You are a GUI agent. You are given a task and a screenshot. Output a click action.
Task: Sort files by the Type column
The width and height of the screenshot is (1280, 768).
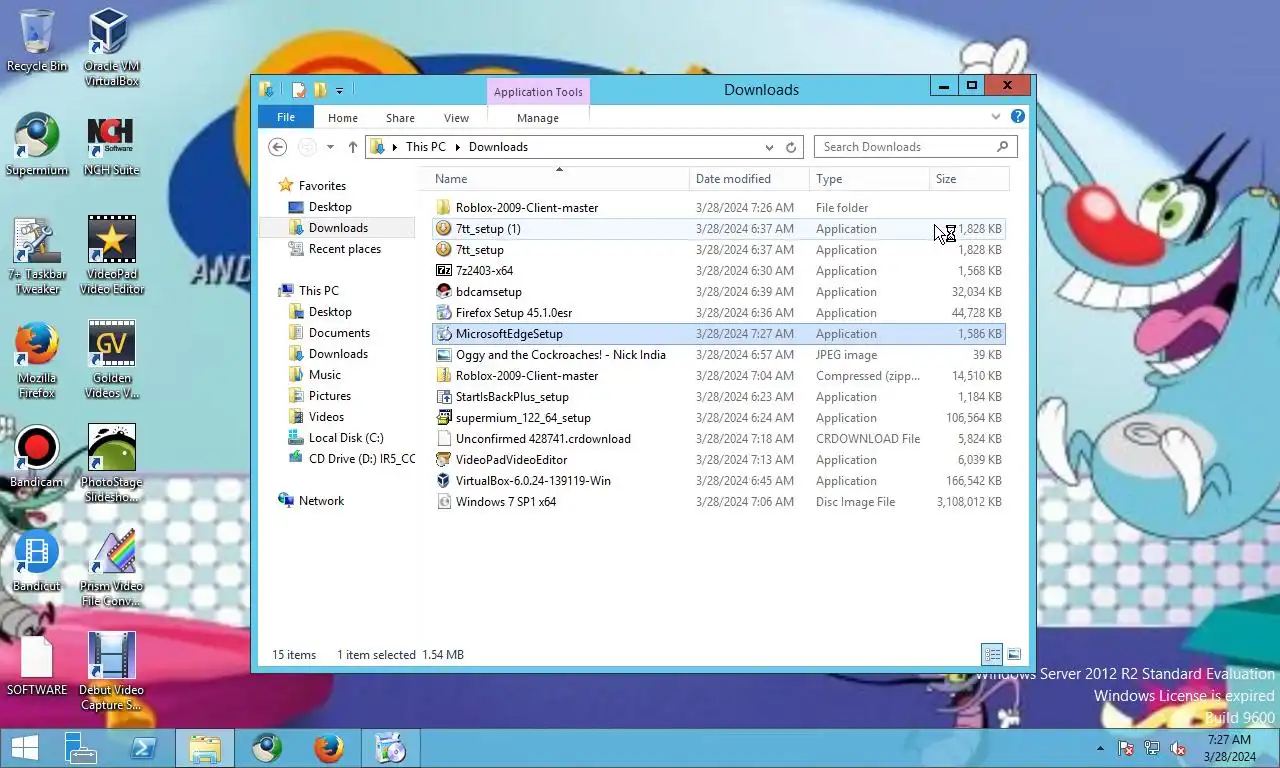pos(869,179)
